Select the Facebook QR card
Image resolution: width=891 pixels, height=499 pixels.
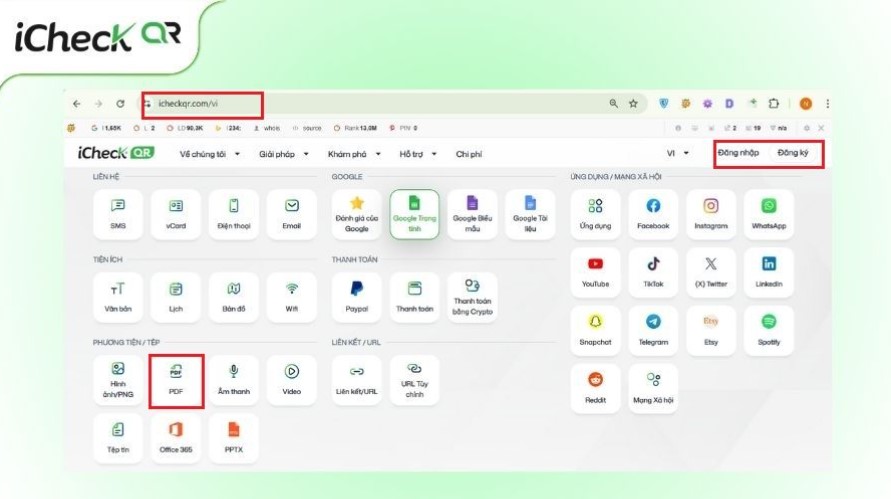click(653, 214)
